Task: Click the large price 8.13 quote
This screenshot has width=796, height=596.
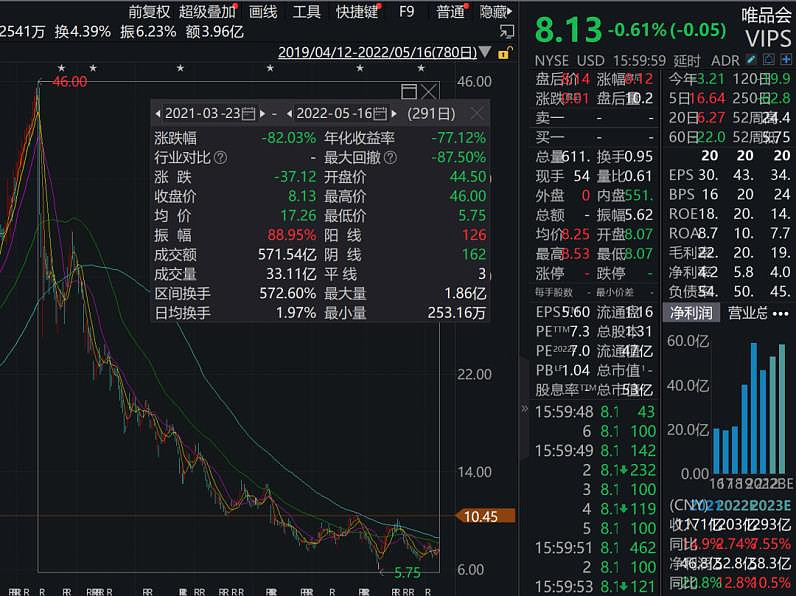Action: tap(568, 30)
